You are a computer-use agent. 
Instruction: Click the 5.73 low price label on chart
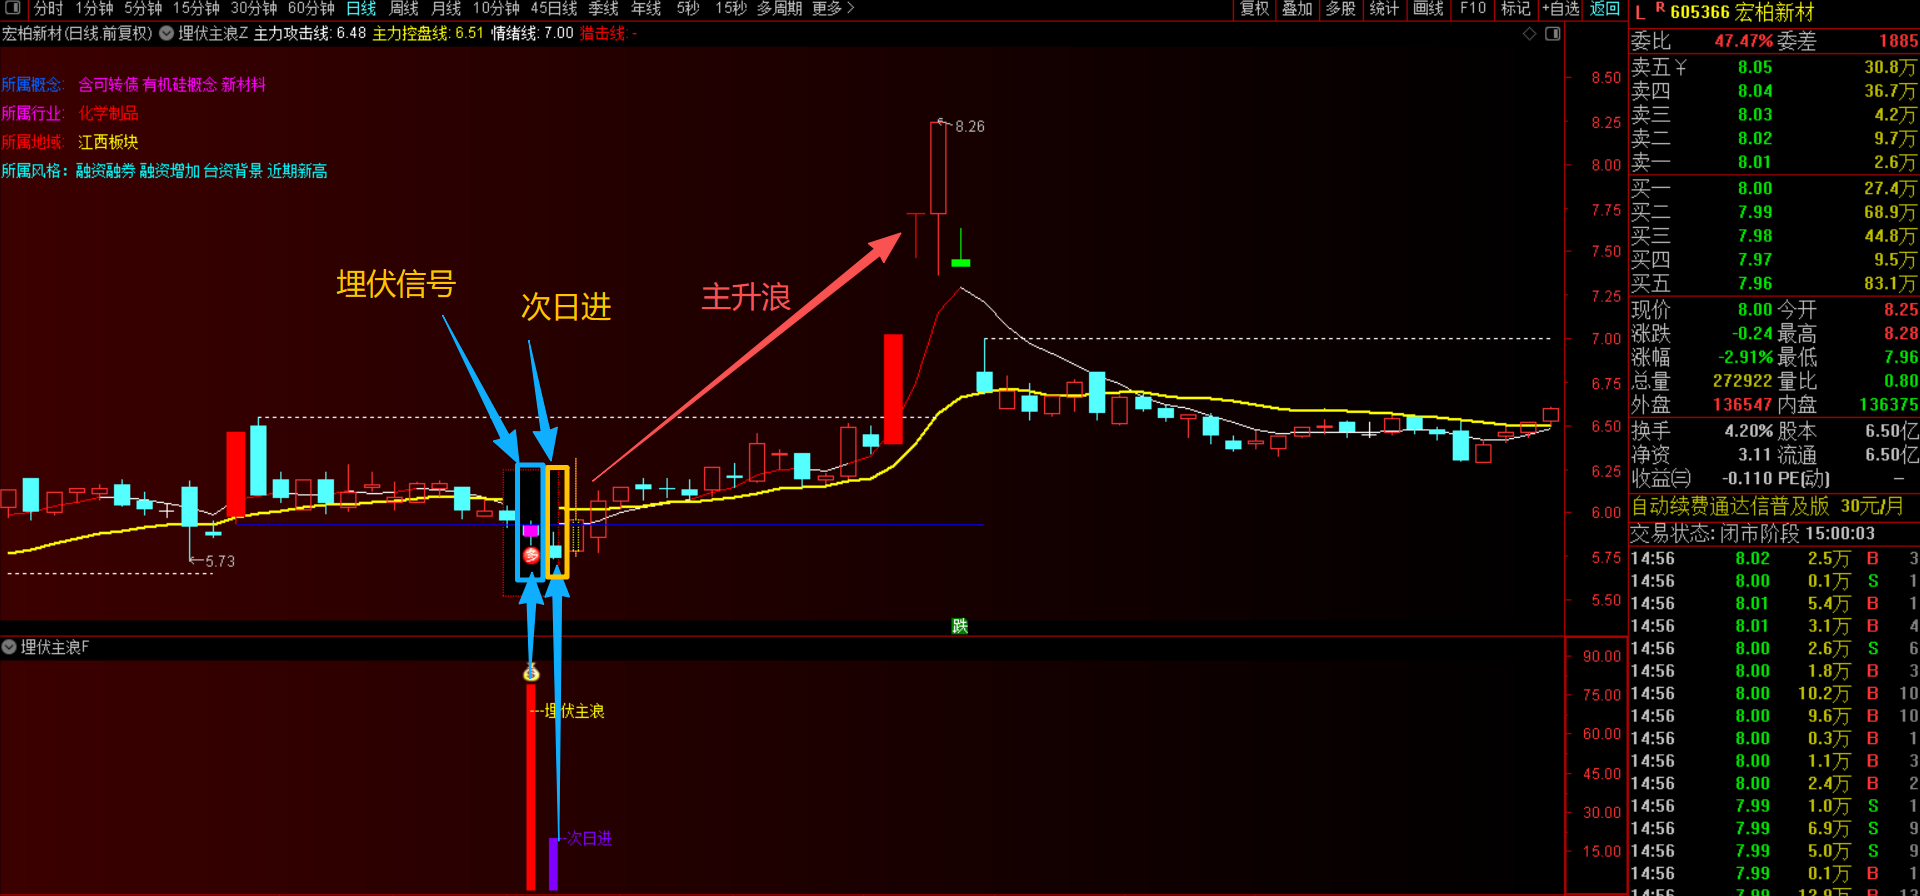(x=220, y=561)
